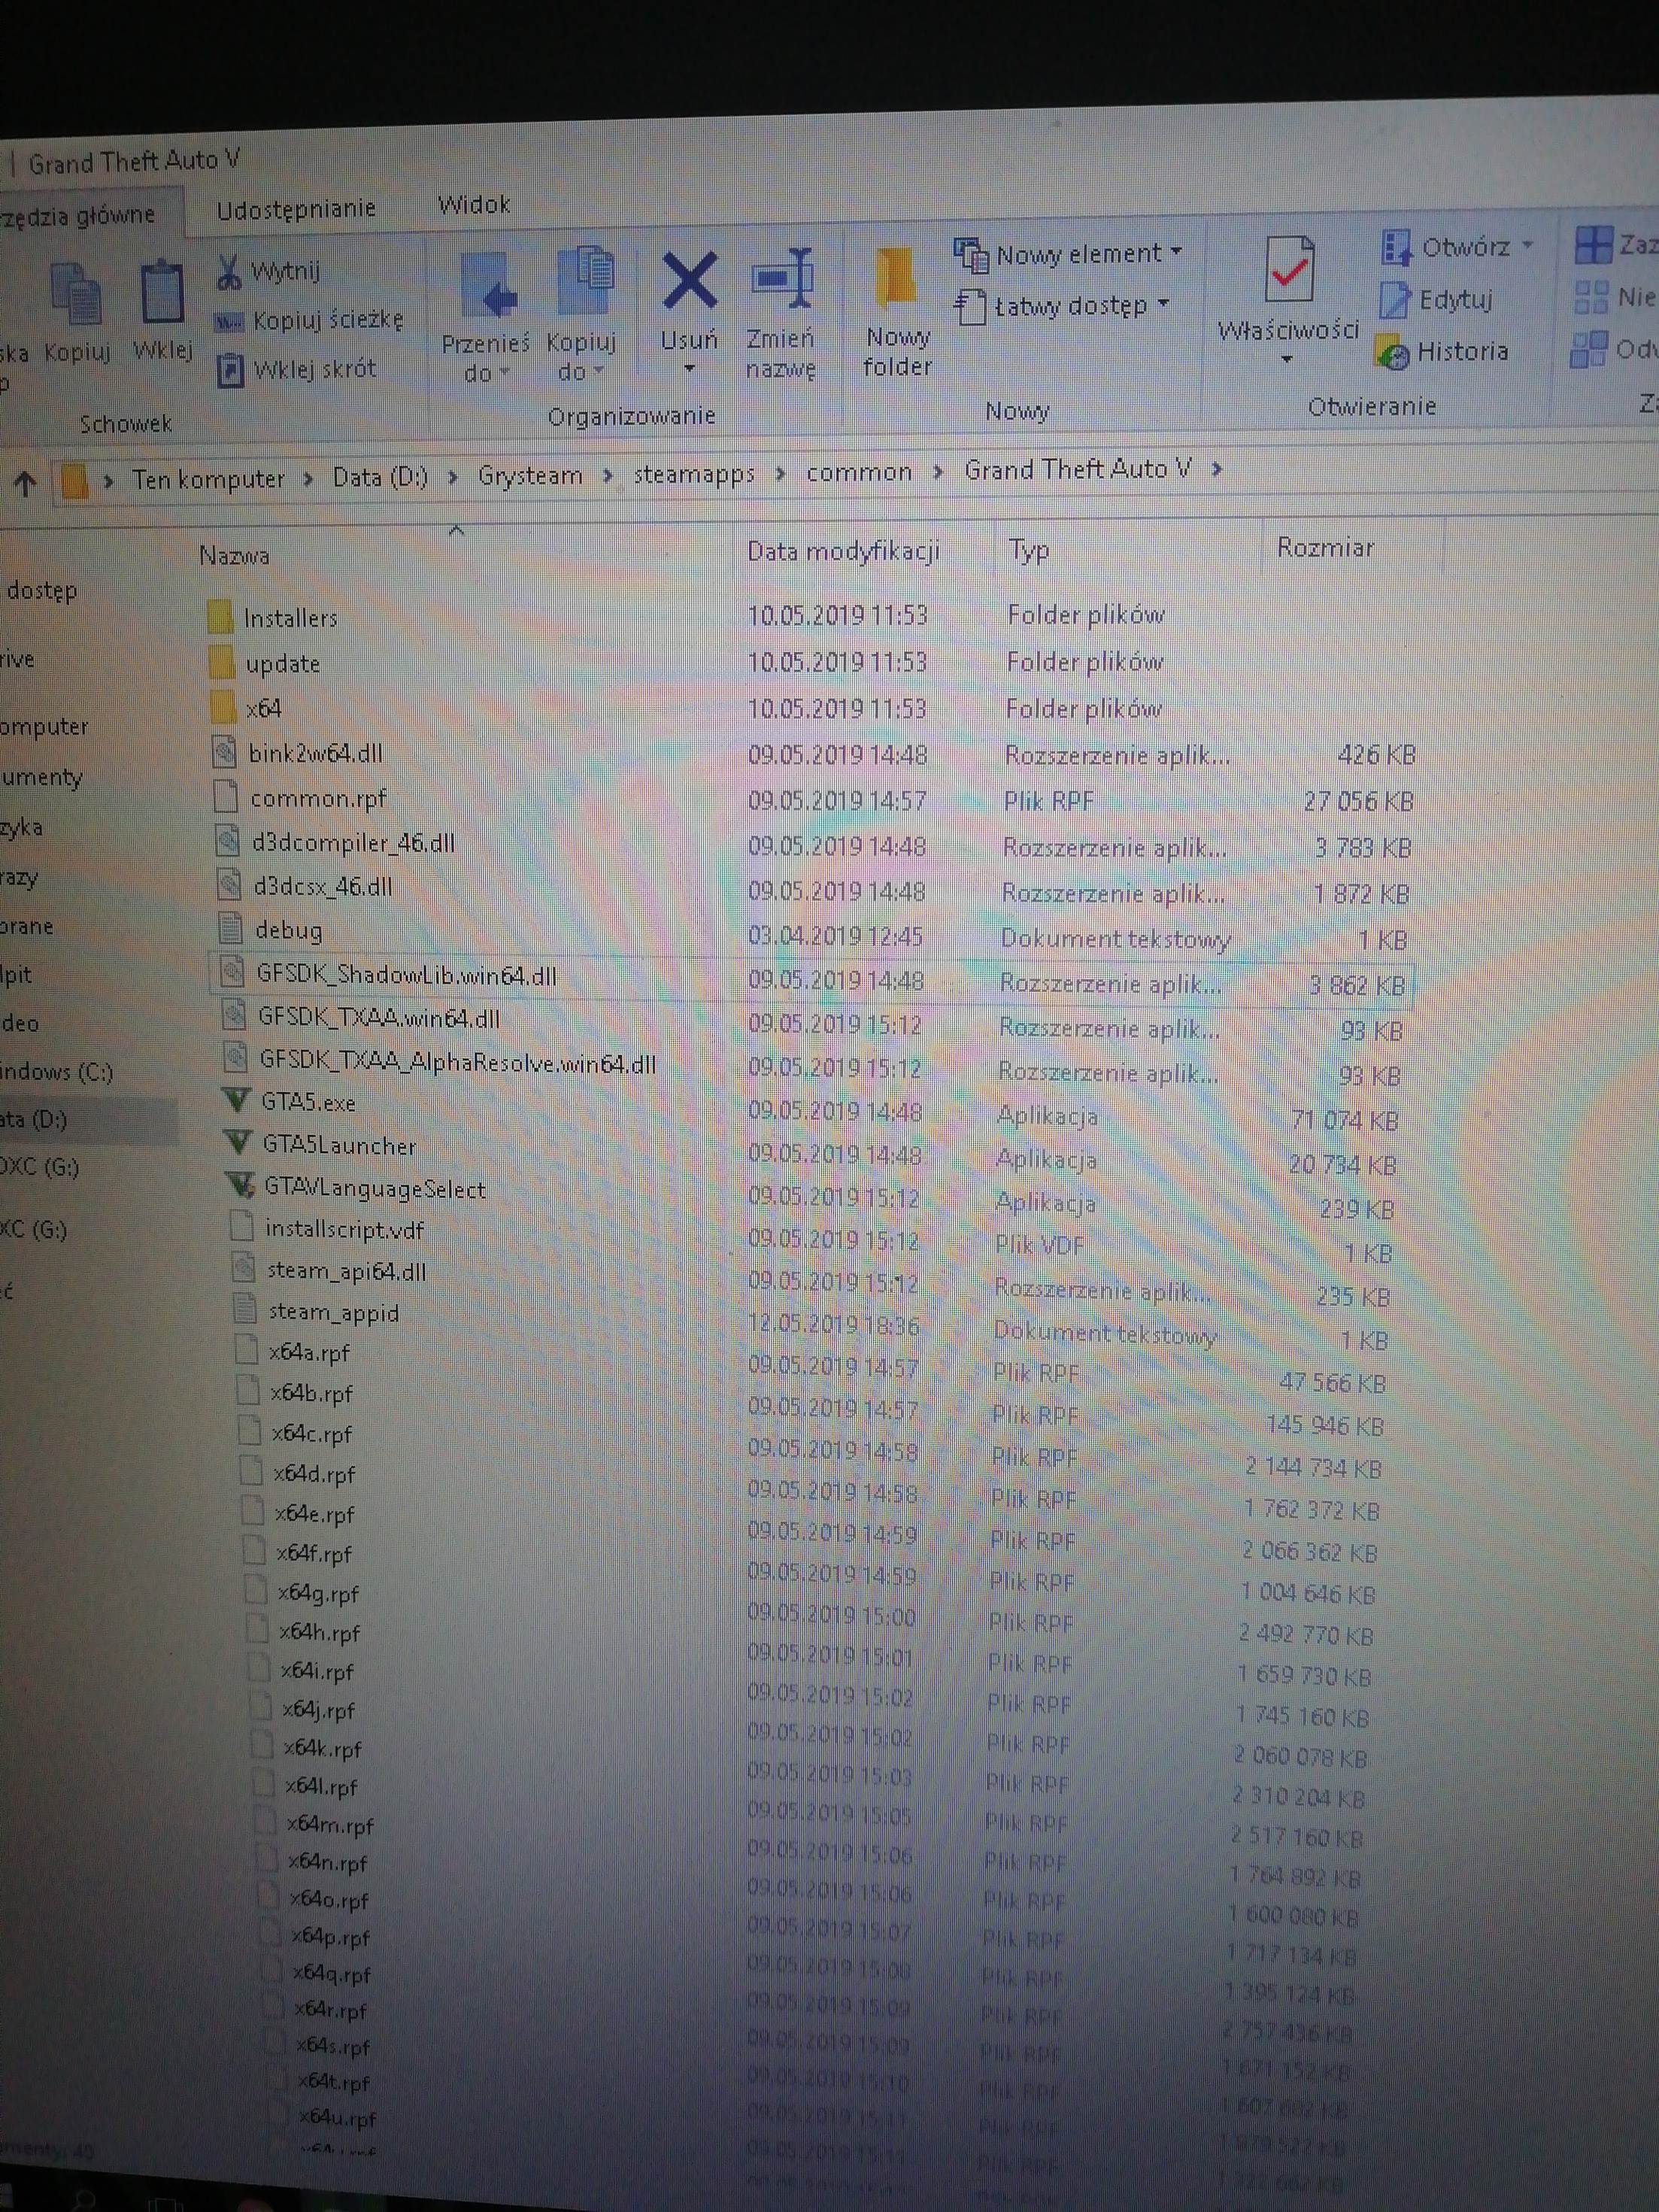
Task: Go up one folder with the up arrow
Action: click(x=25, y=484)
